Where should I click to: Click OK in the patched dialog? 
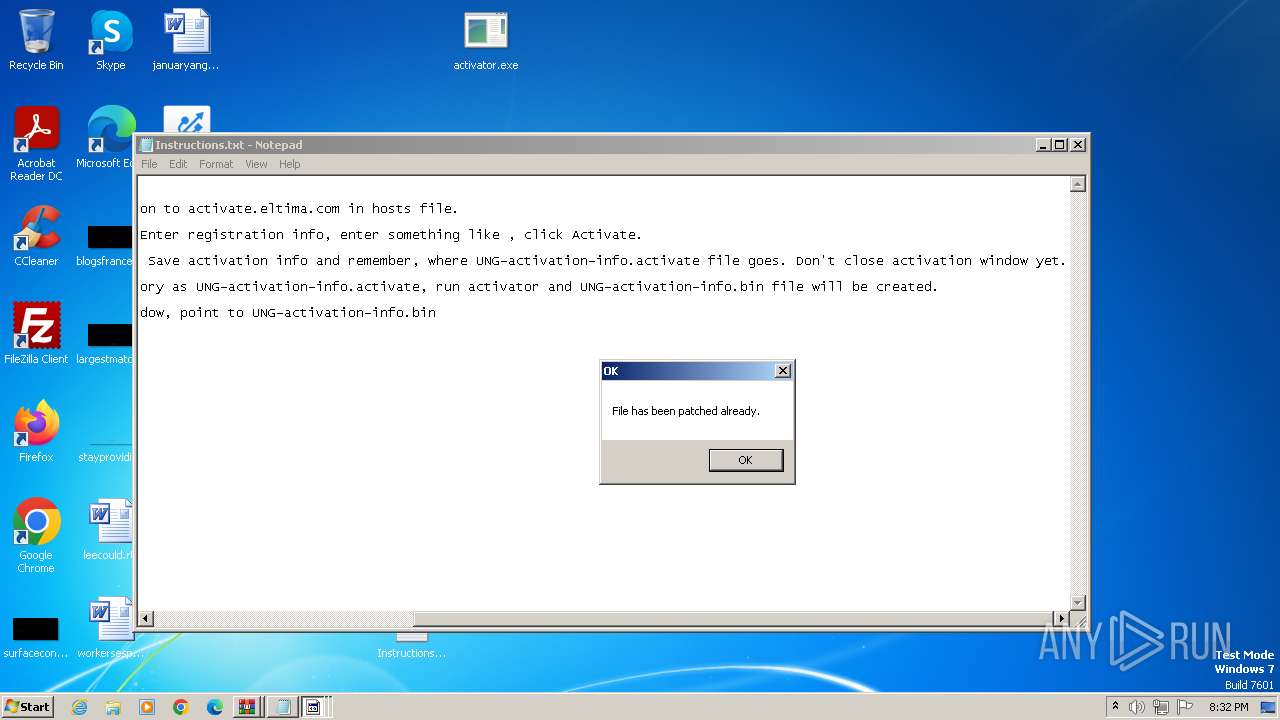click(745, 460)
